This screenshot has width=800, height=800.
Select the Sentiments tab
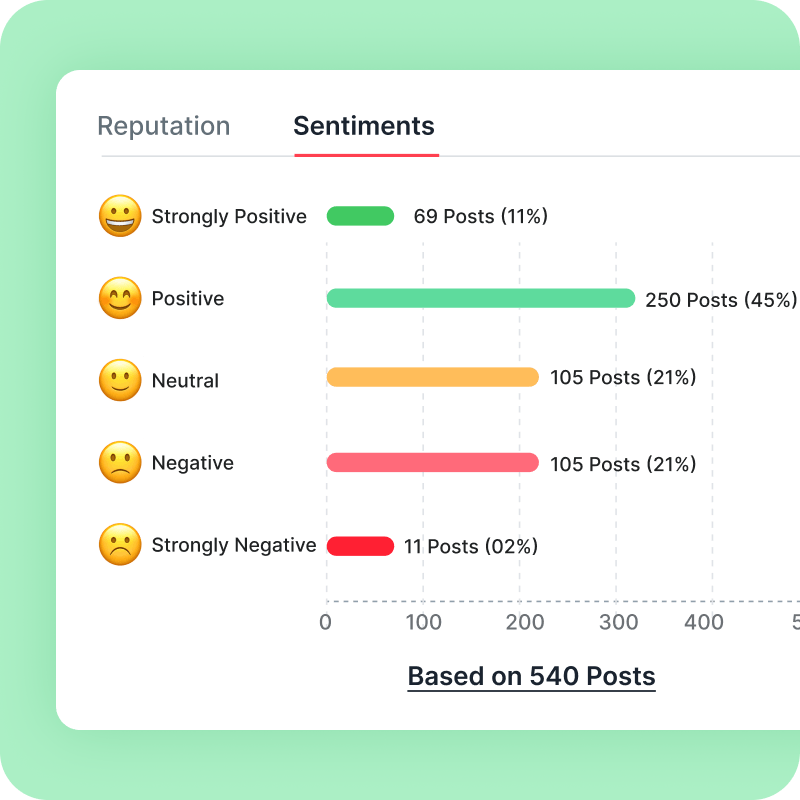pyautogui.click(x=364, y=126)
